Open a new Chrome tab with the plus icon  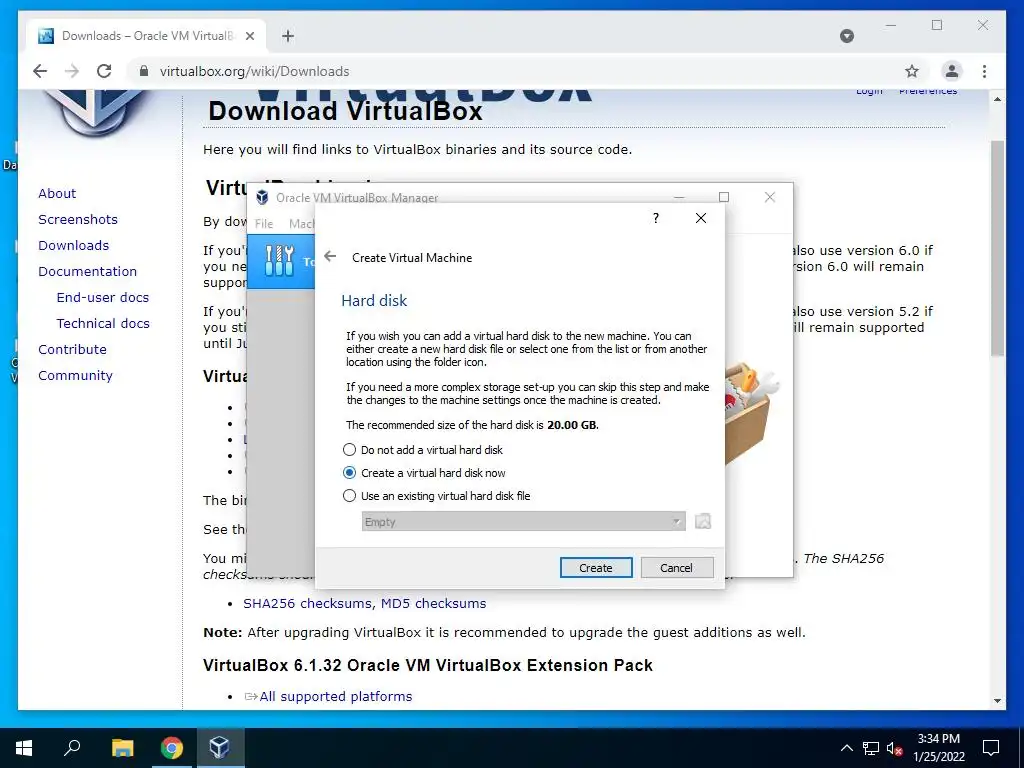coord(288,36)
